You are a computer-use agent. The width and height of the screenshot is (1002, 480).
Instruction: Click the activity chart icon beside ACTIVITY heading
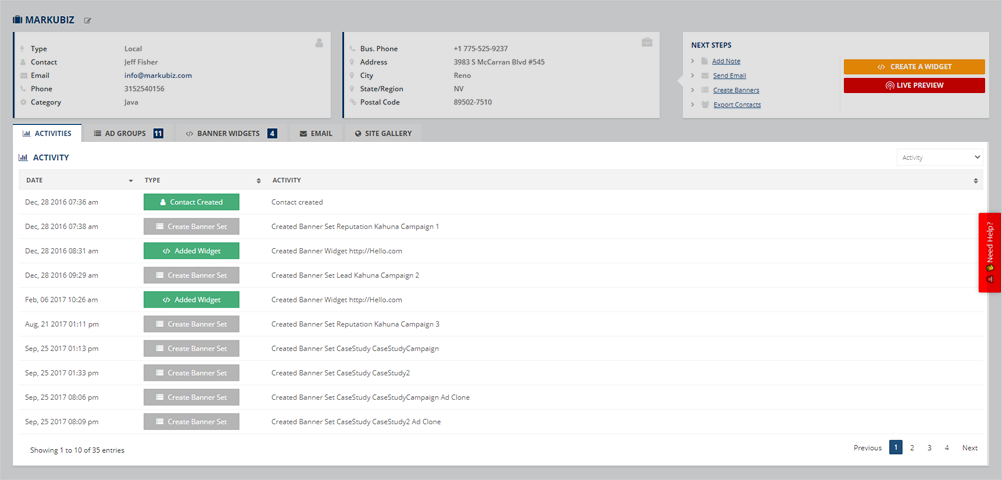click(23, 158)
